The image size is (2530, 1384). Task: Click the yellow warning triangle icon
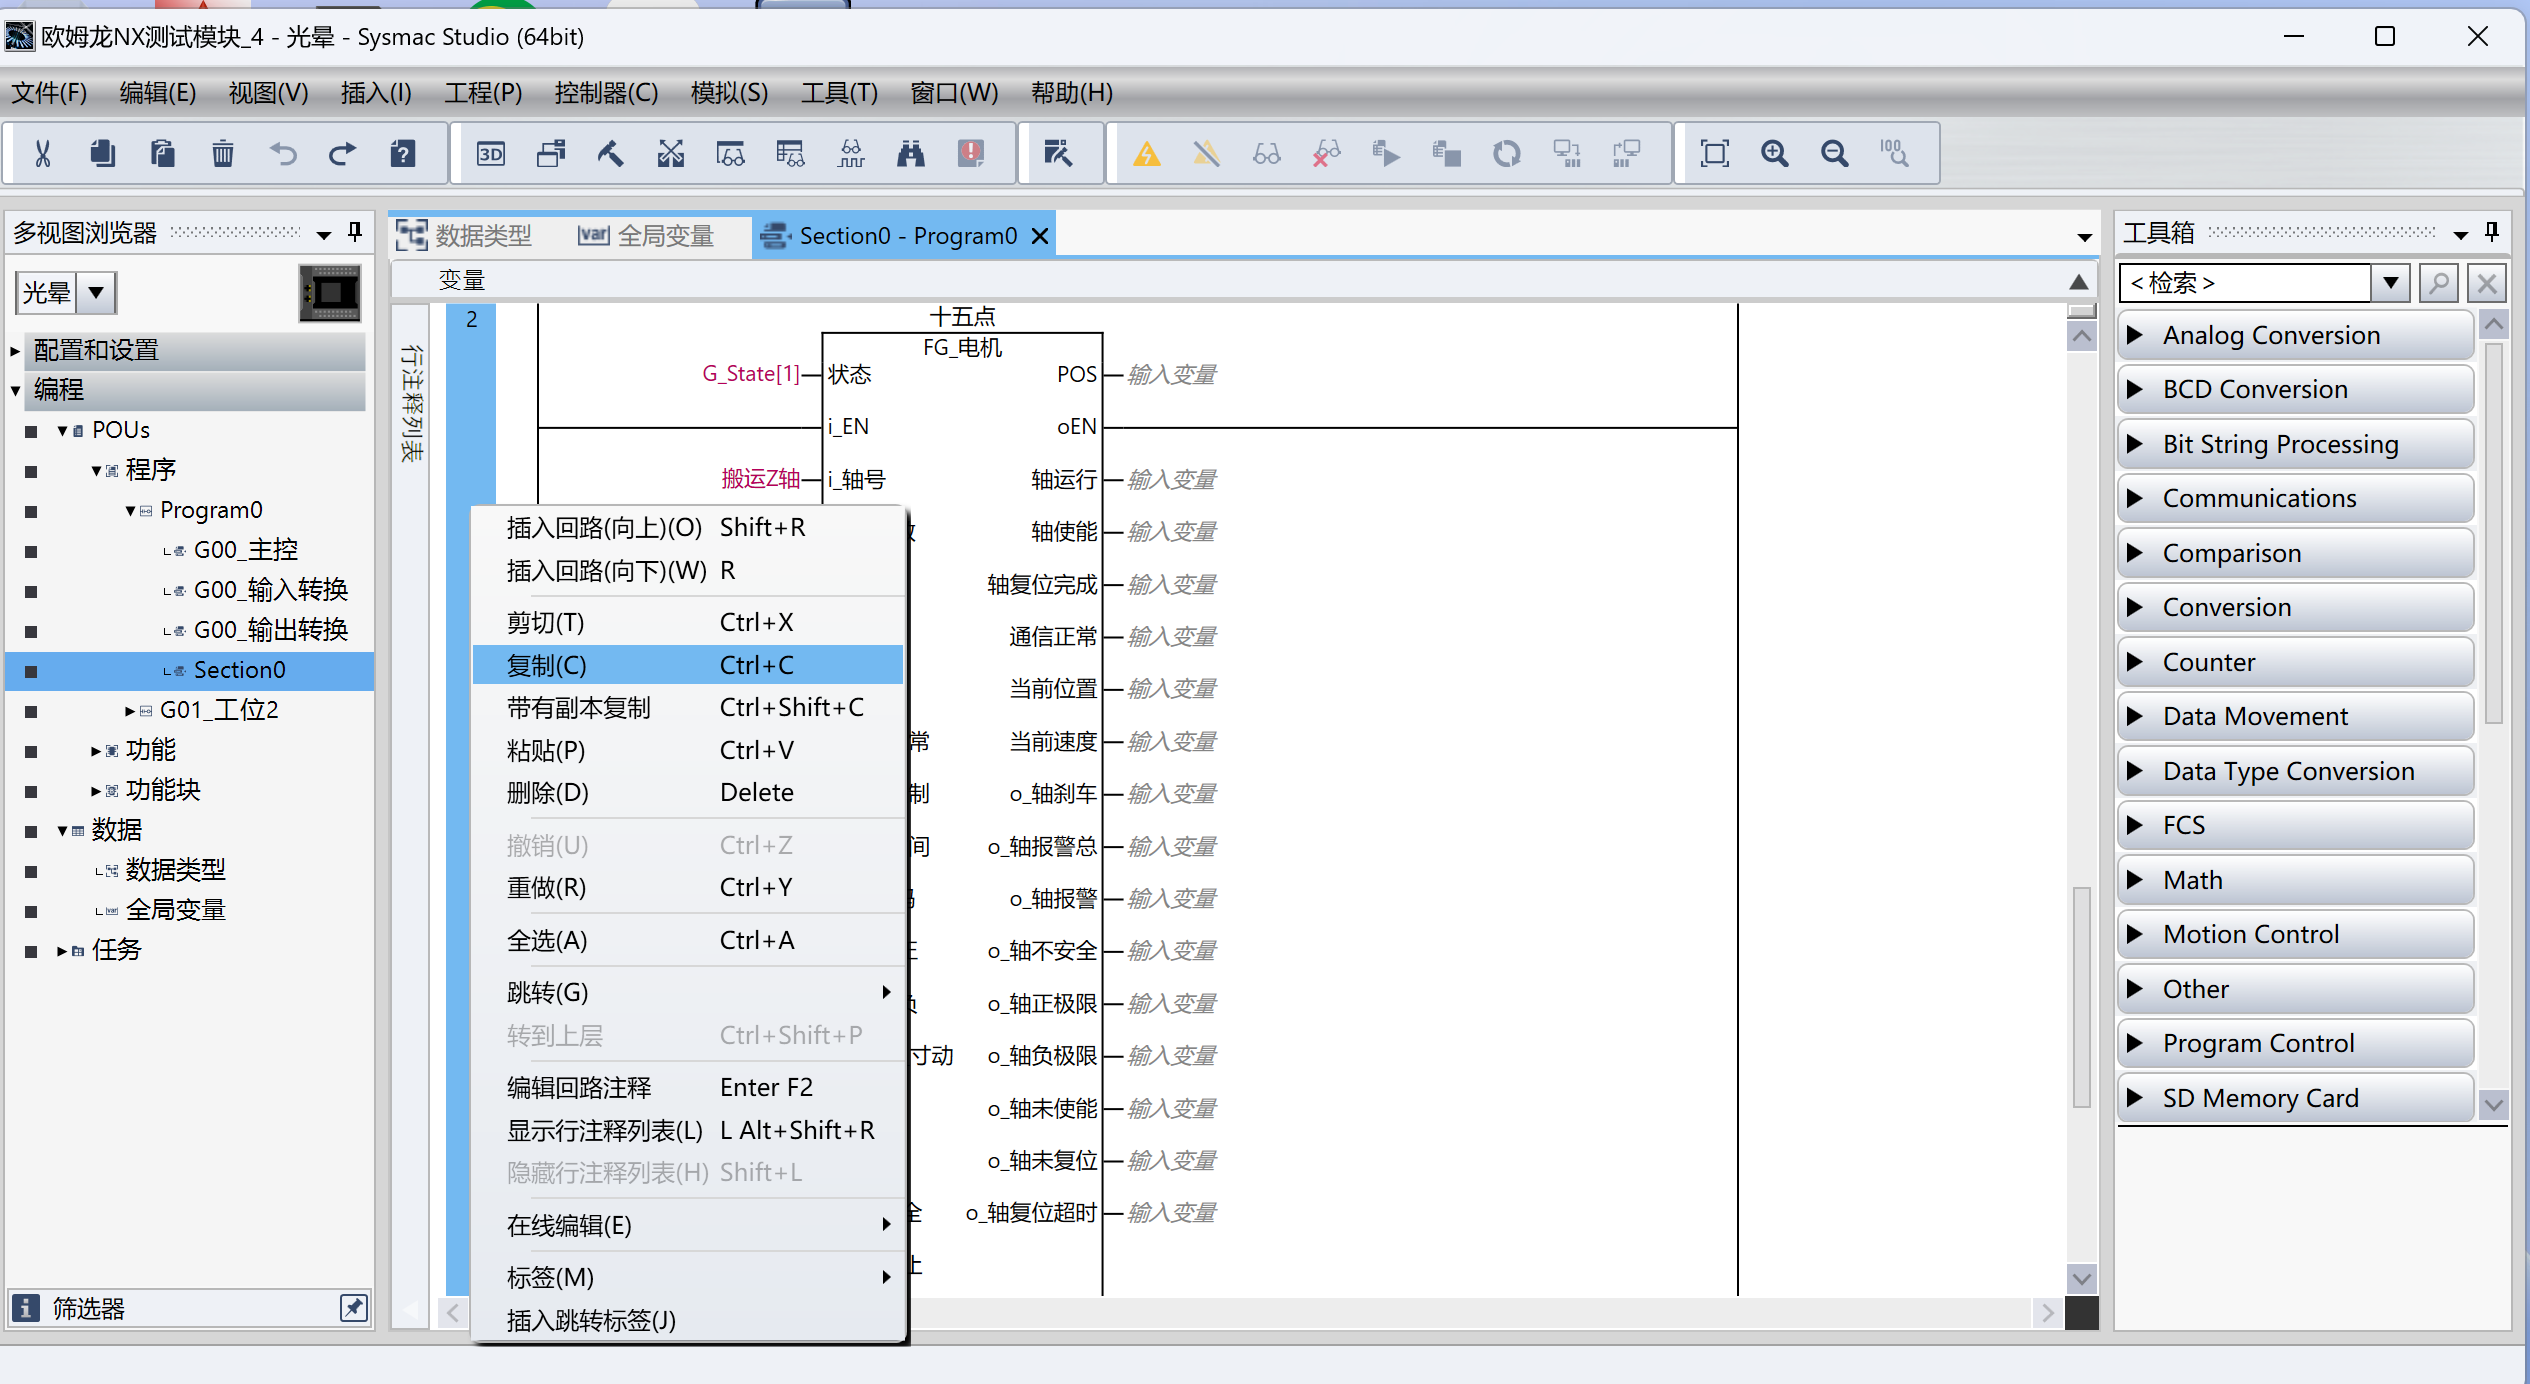[x=1146, y=153]
